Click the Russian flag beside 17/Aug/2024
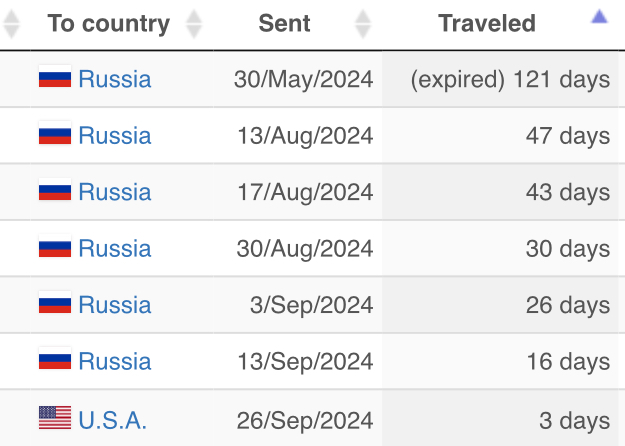 click(x=54, y=191)
